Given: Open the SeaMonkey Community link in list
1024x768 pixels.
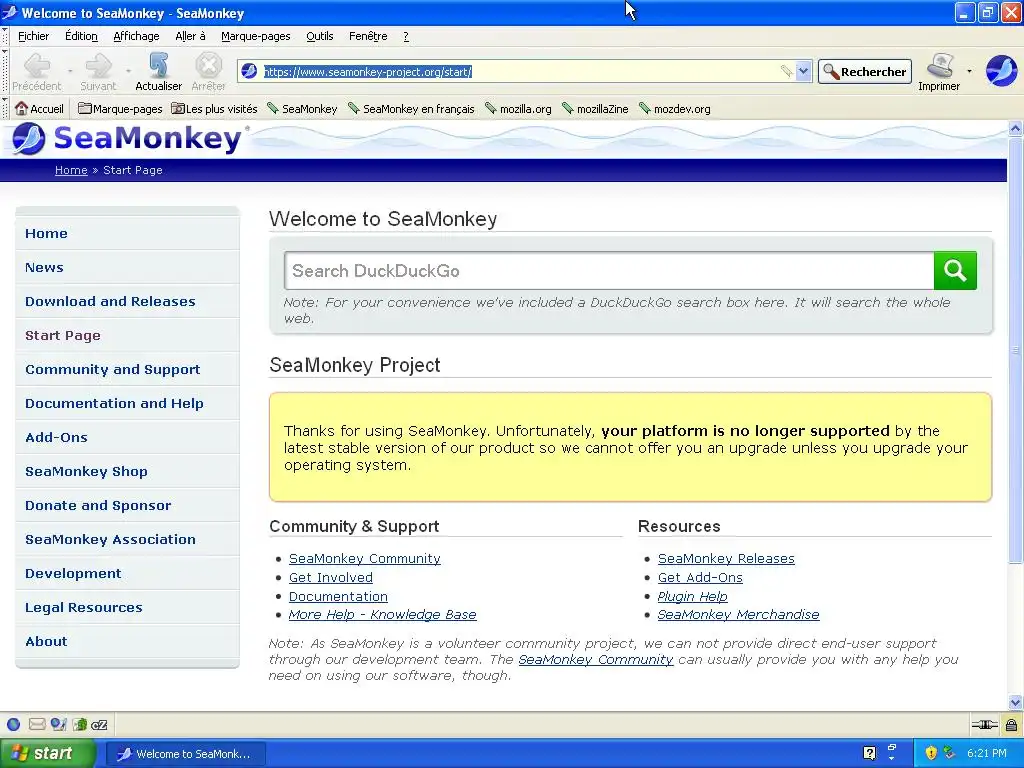Looking at the screenshot, I should tap(364, 558).
